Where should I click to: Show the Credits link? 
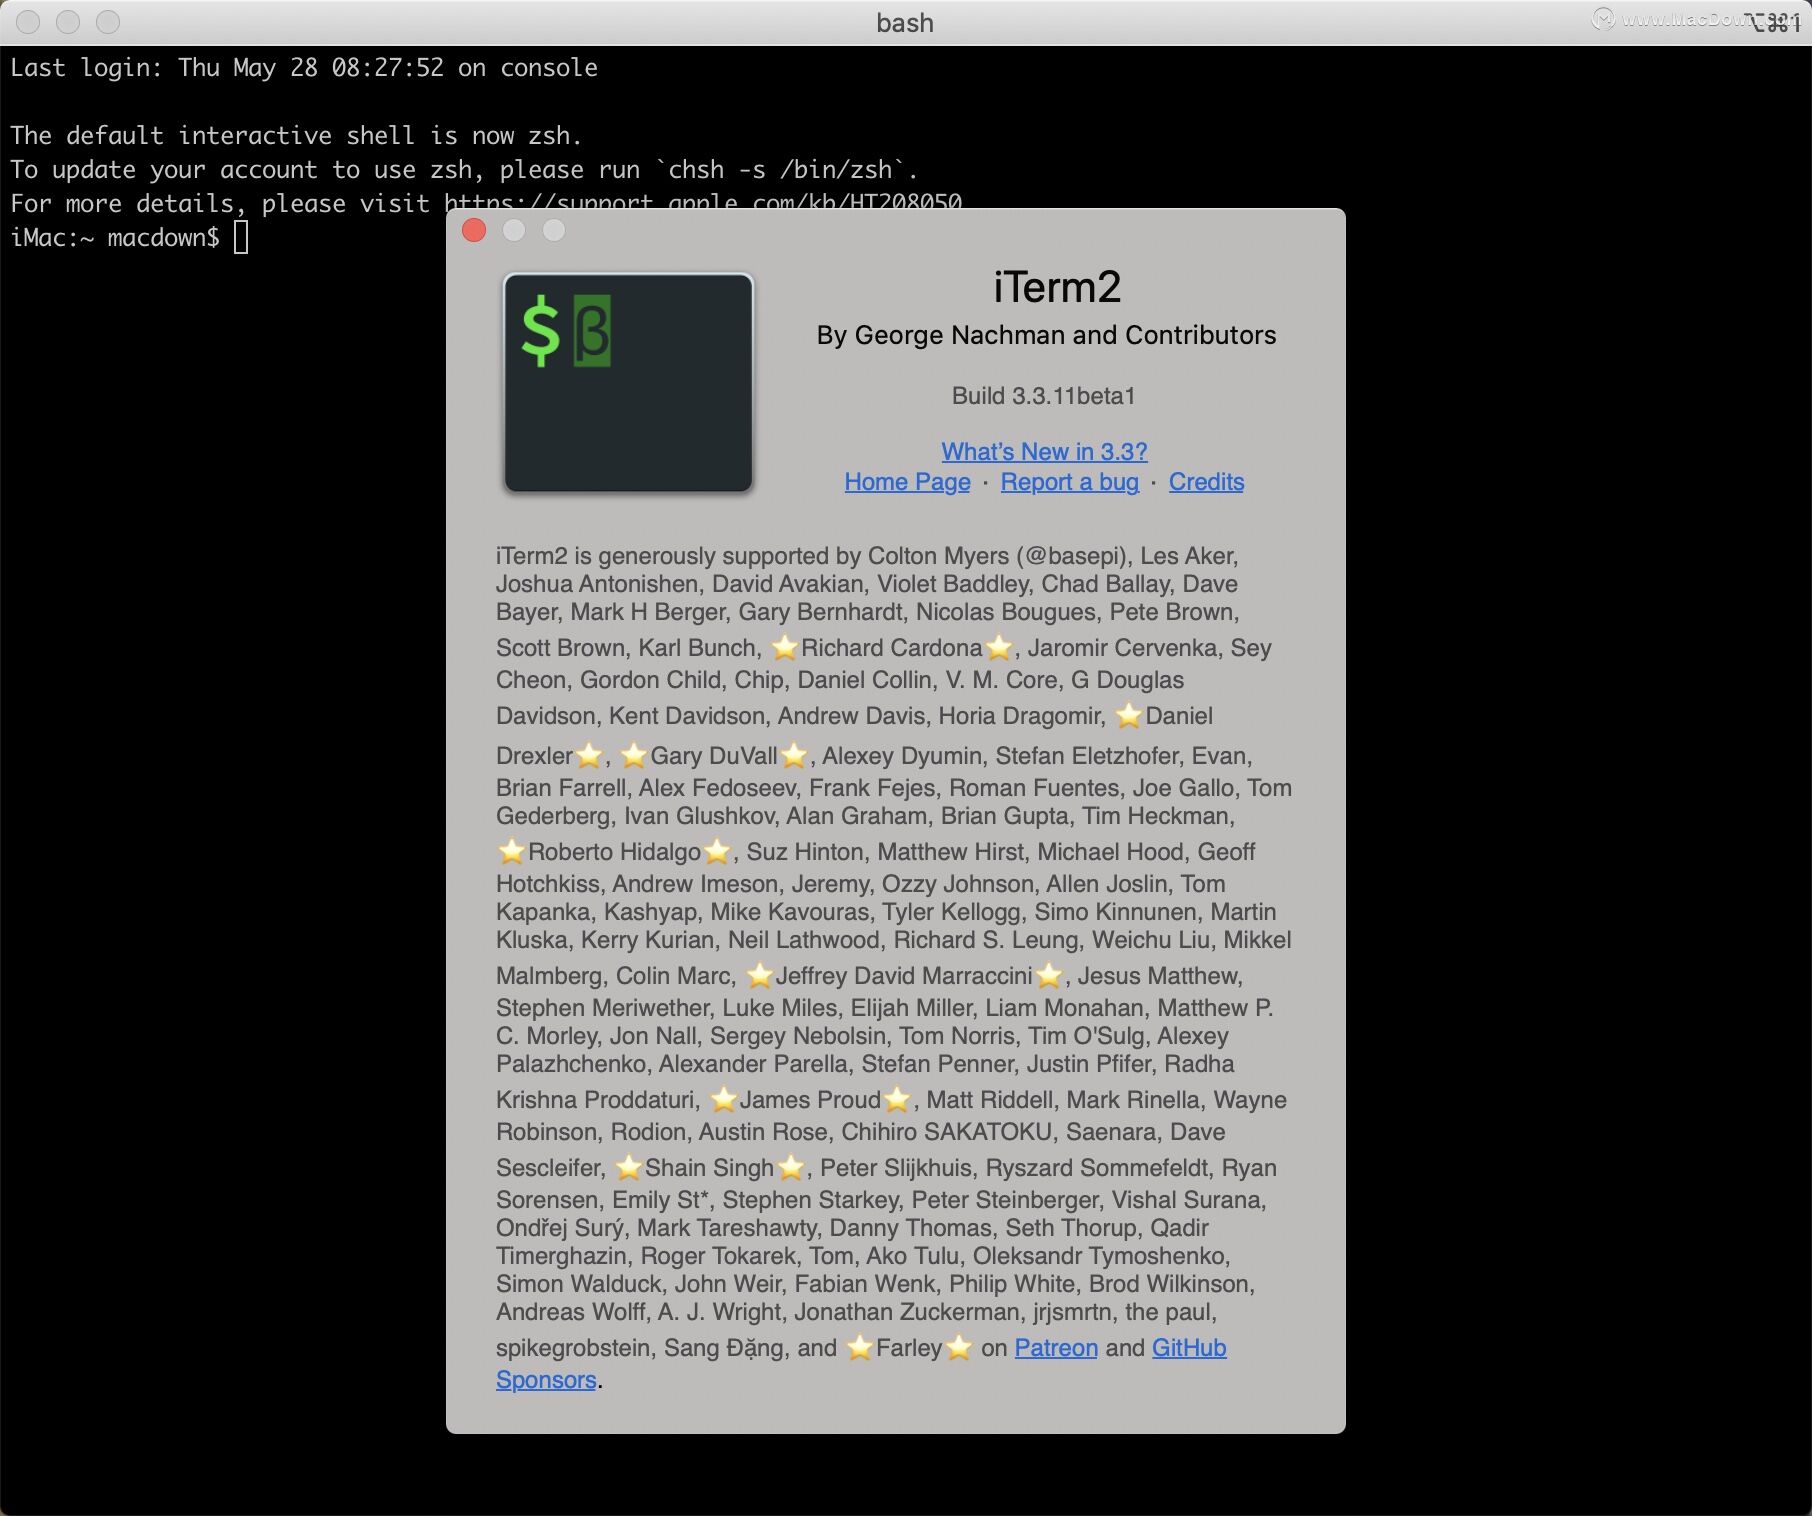coord(1206,482)
